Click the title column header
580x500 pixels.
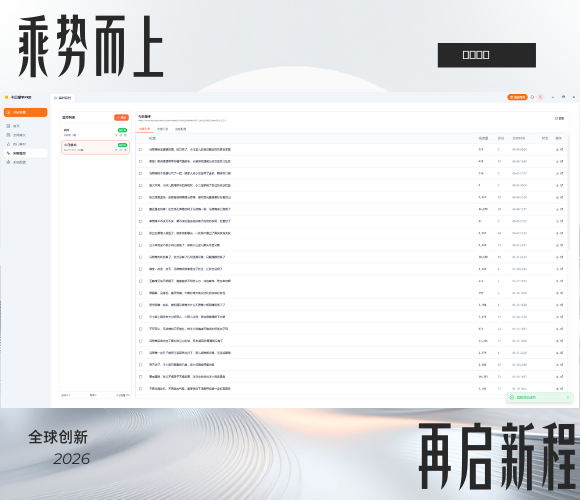pos(152,138)
